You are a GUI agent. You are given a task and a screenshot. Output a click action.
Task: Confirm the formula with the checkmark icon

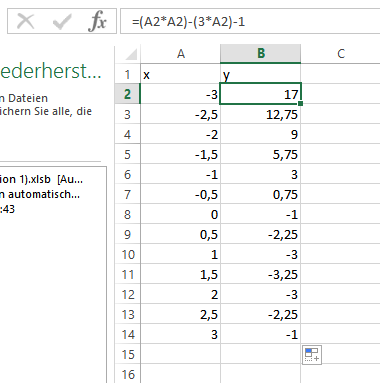tap(62, 21)
